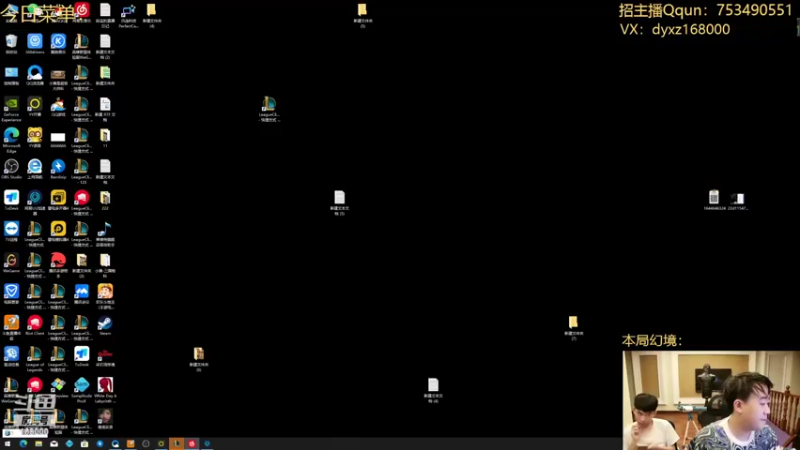
Task: Select the TeamViewer desktop icon
Action: 11,231
